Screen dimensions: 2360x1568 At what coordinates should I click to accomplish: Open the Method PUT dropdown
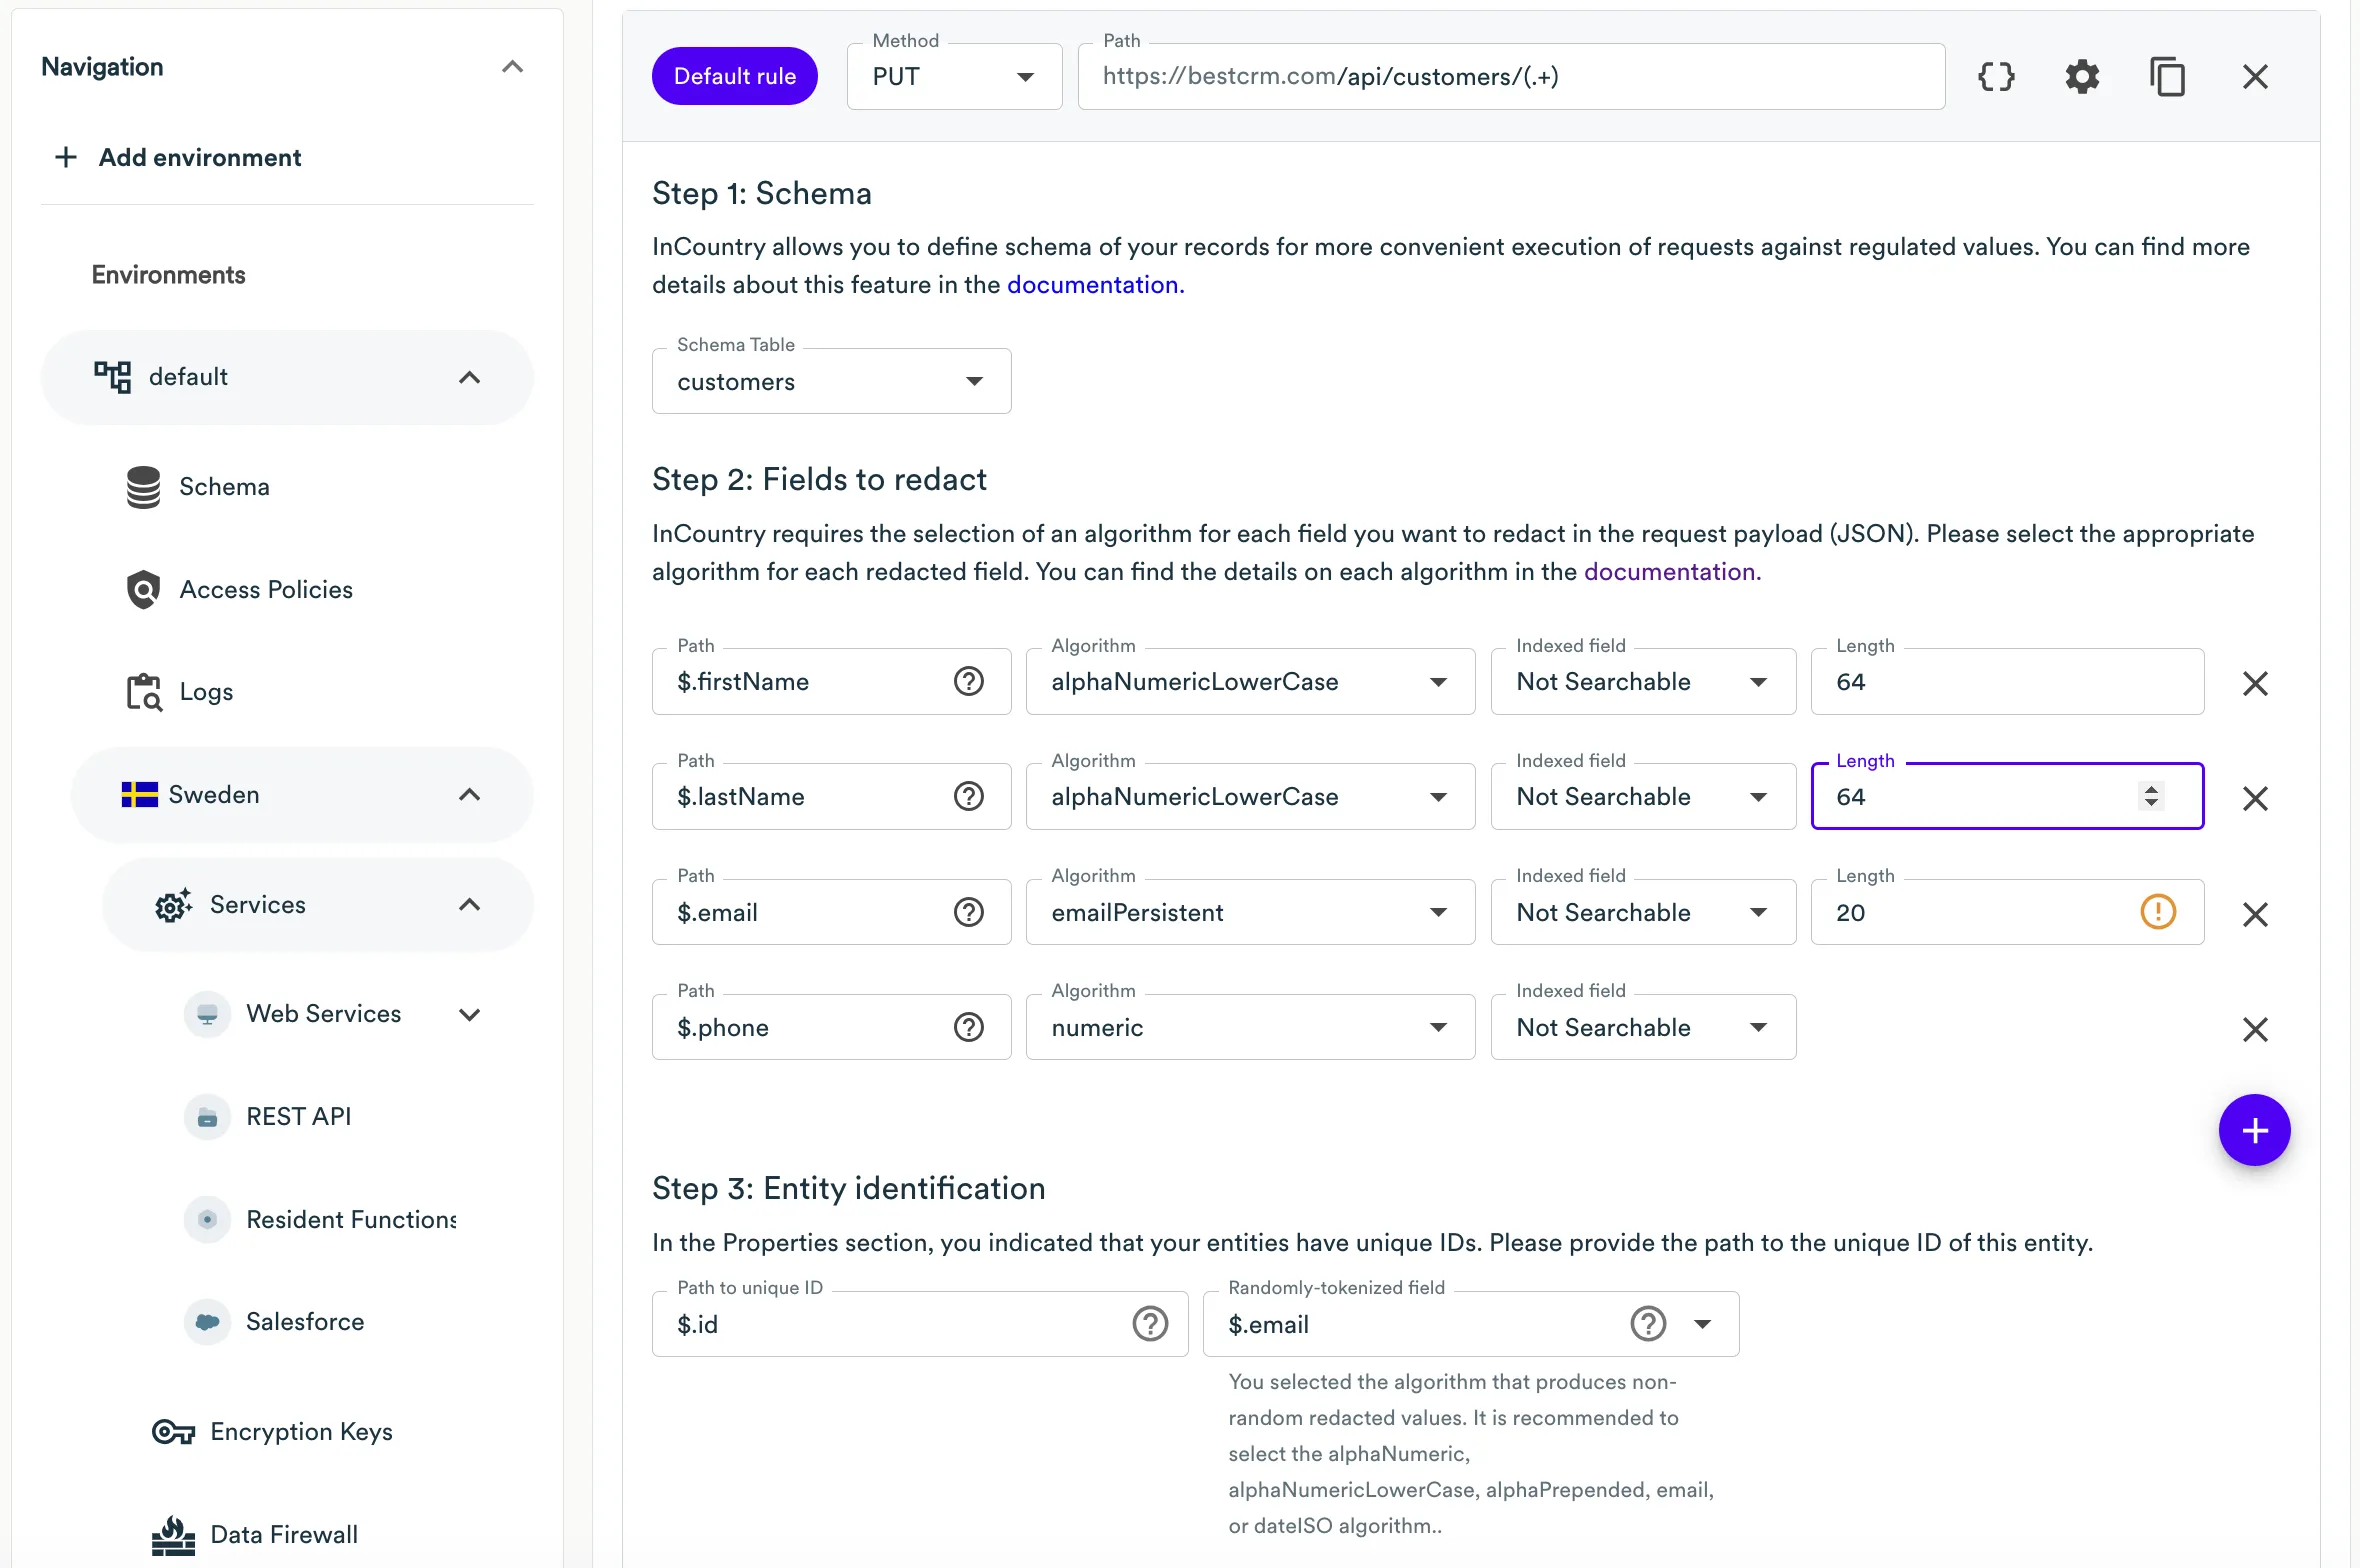[954, 77]
